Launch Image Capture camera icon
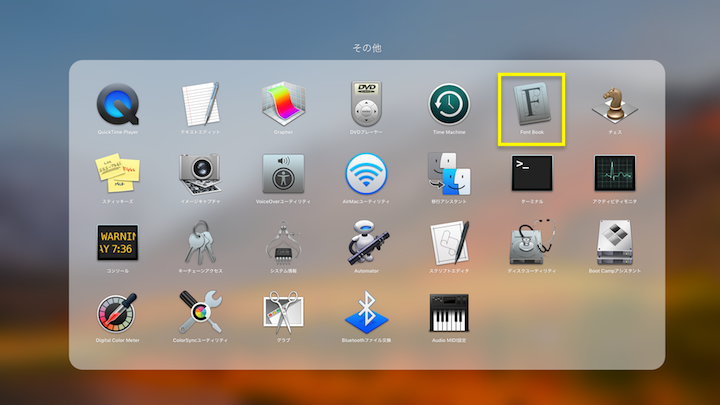This screenshot has height=405, width=720. click(201, 174)
